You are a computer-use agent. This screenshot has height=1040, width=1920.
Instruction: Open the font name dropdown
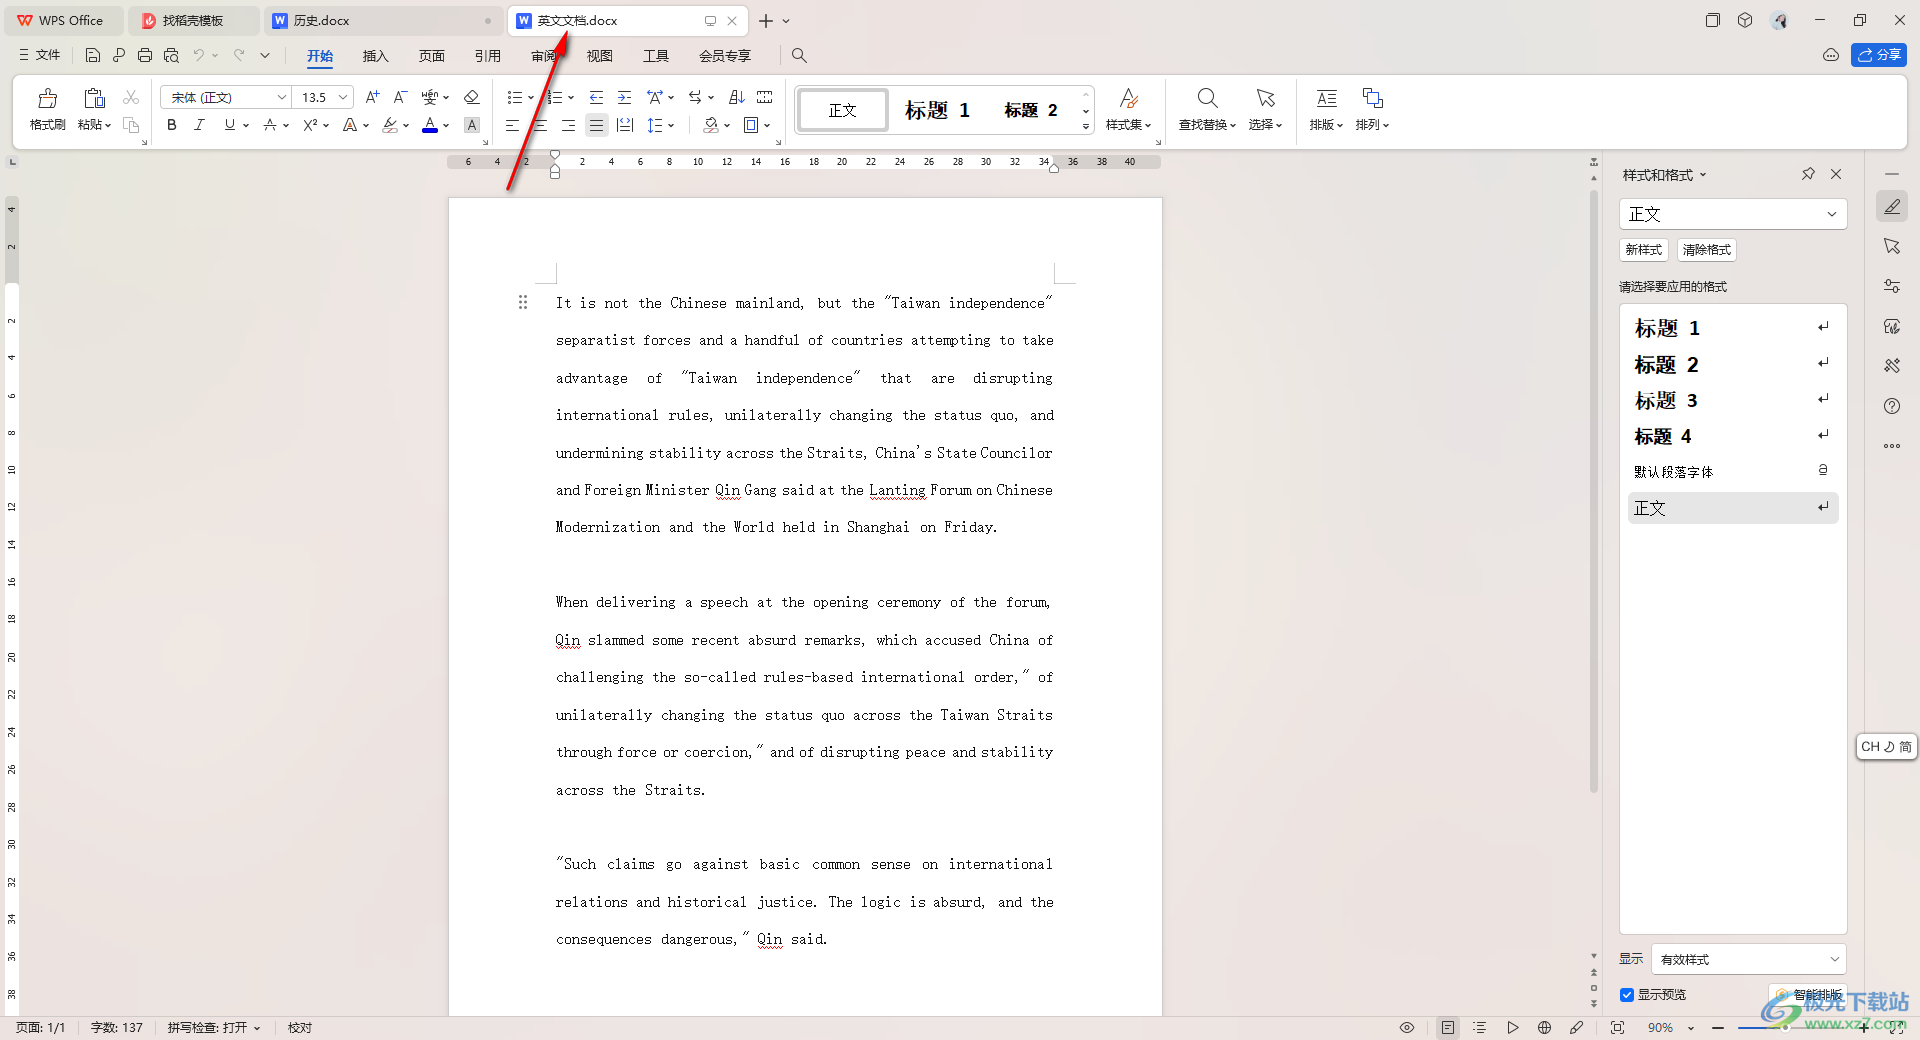282,97
